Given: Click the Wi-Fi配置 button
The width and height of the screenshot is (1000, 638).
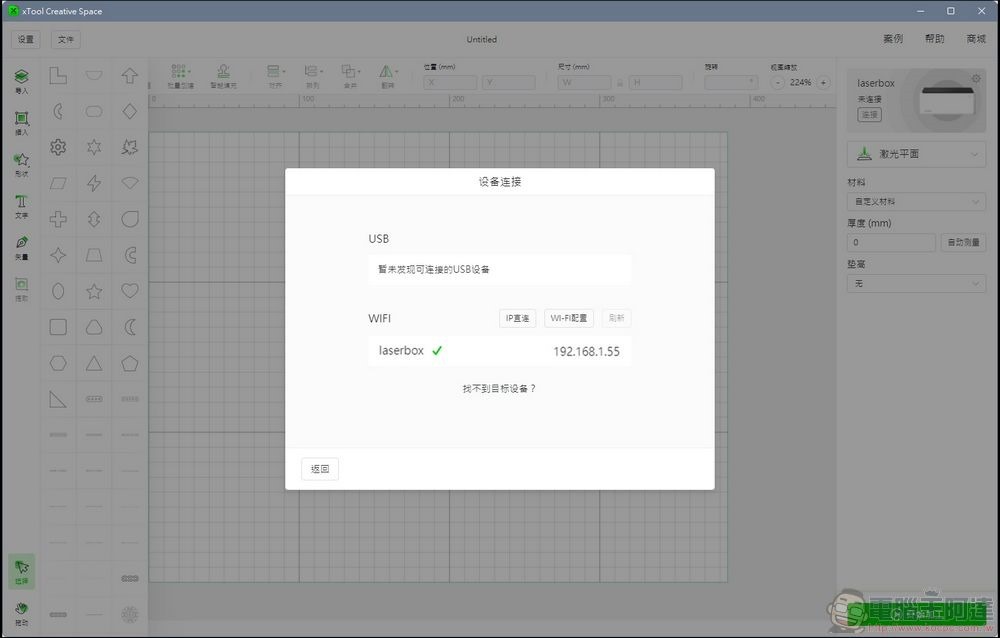Looking at the screenshot, I should (x=569, y=318).
